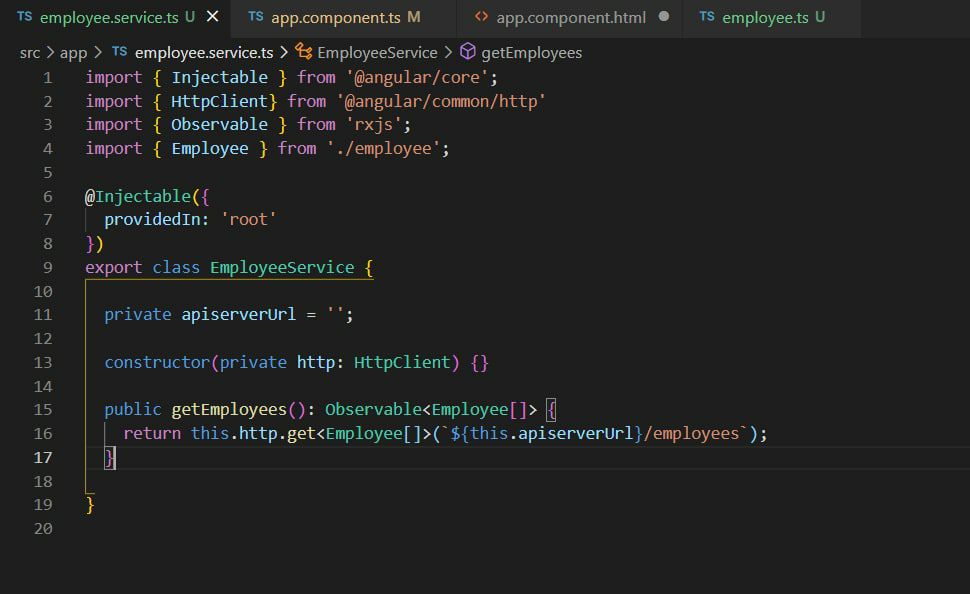Click the apiserverUrl variable on line 11
Screen dimensions: 970x594
pyautogui.click(x=238, y=315)
